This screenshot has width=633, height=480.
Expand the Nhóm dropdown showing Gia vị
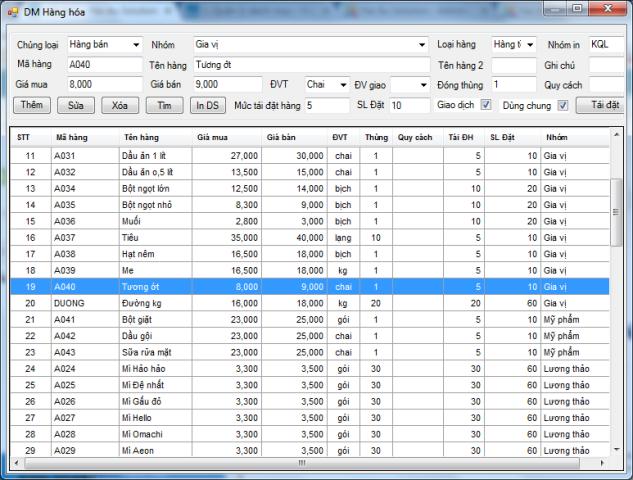[422, 44]
